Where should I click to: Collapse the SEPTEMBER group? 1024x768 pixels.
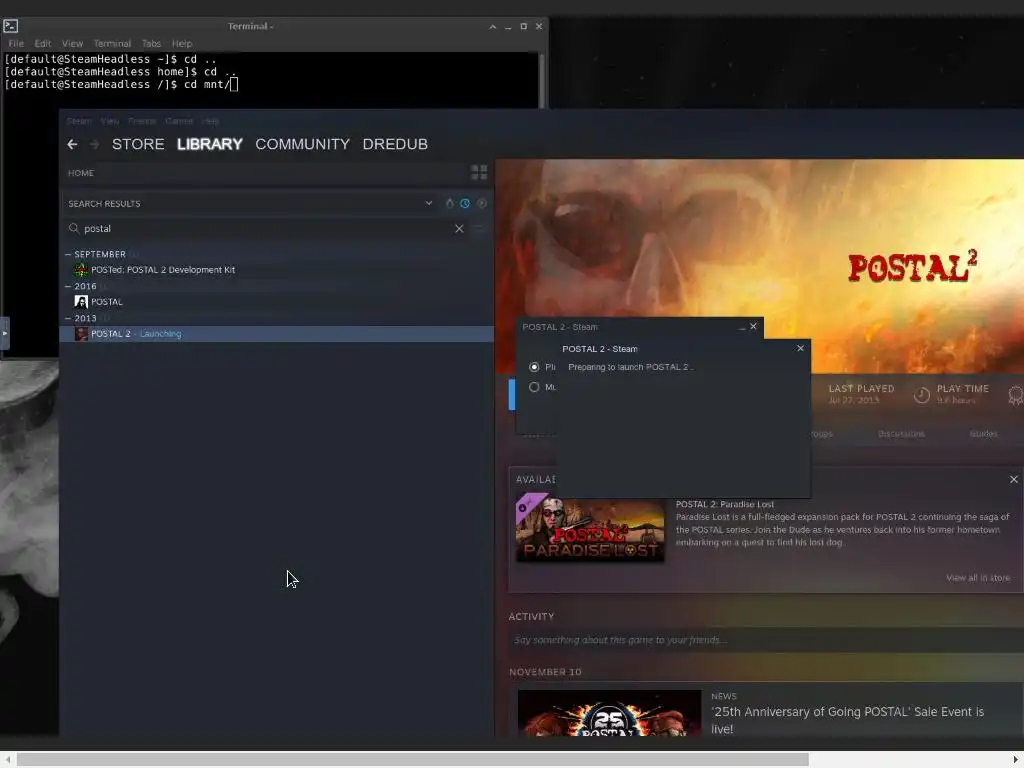(68, 254)
